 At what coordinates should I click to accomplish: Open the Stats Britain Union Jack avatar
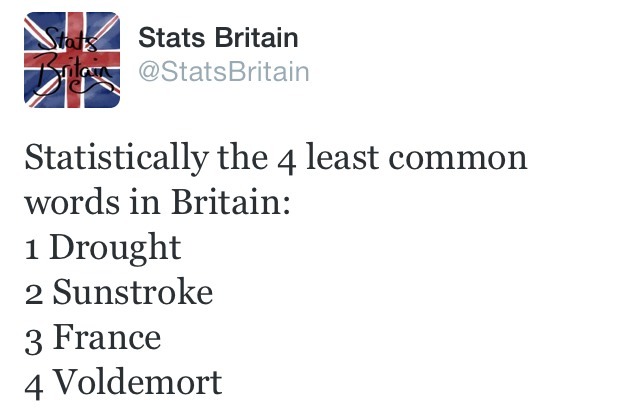pyautogui.click(x=72, y=60)
